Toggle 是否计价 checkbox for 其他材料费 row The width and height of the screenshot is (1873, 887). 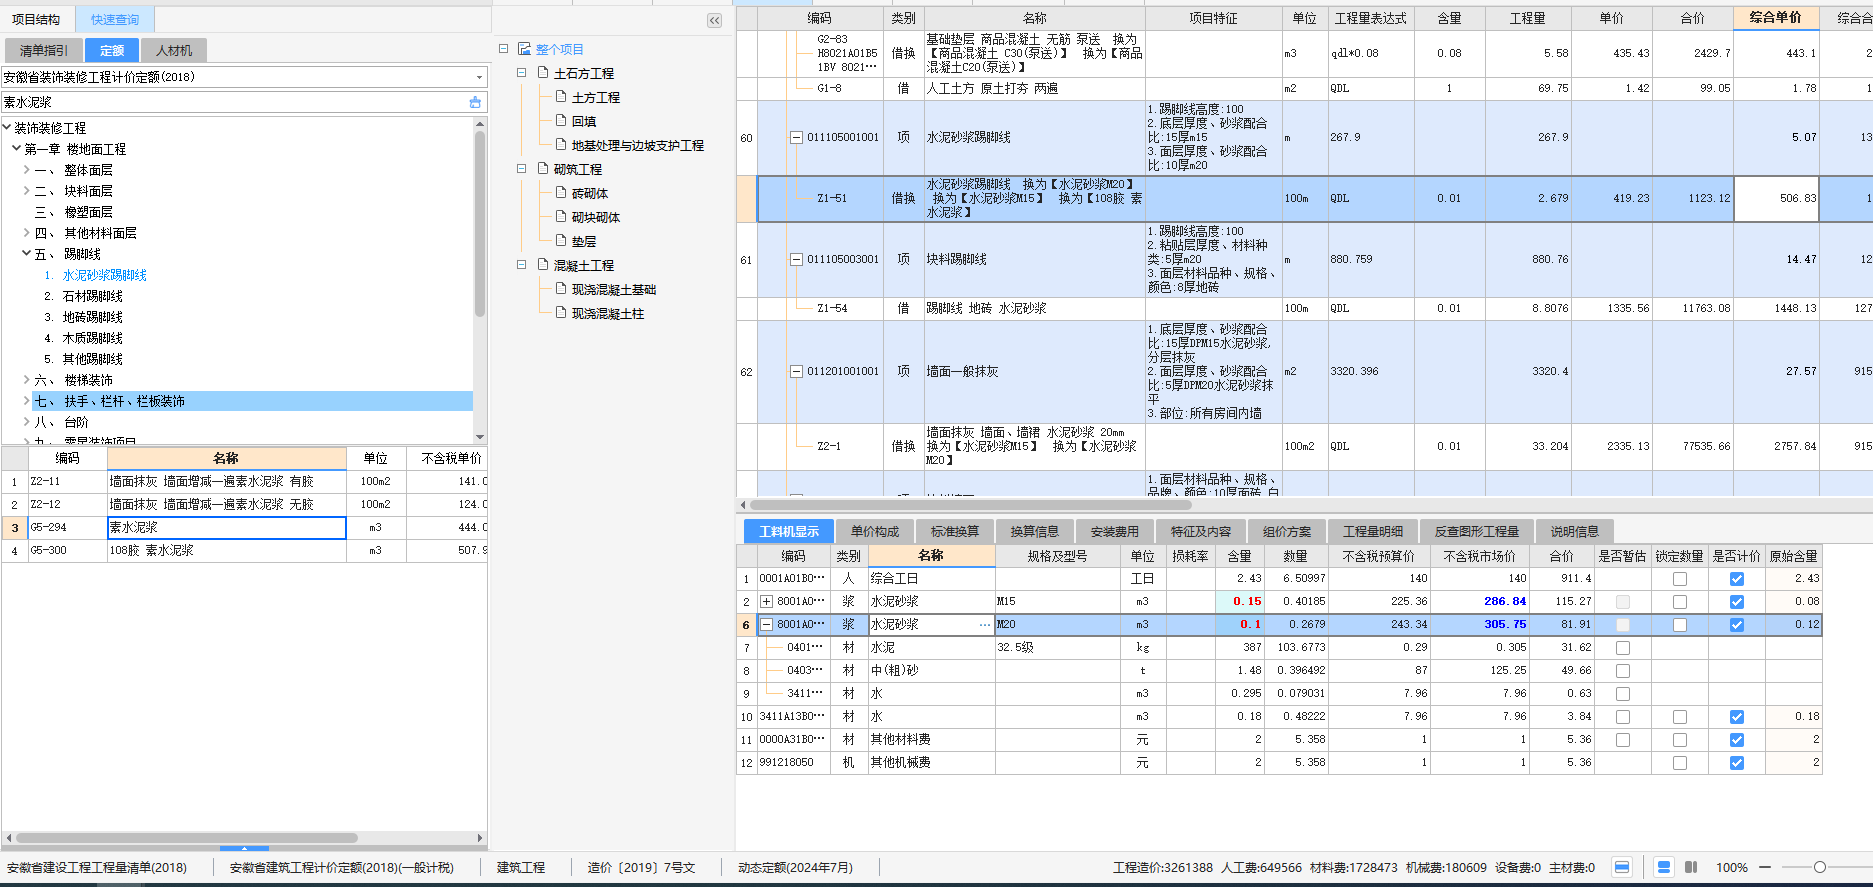point(1737,740)
